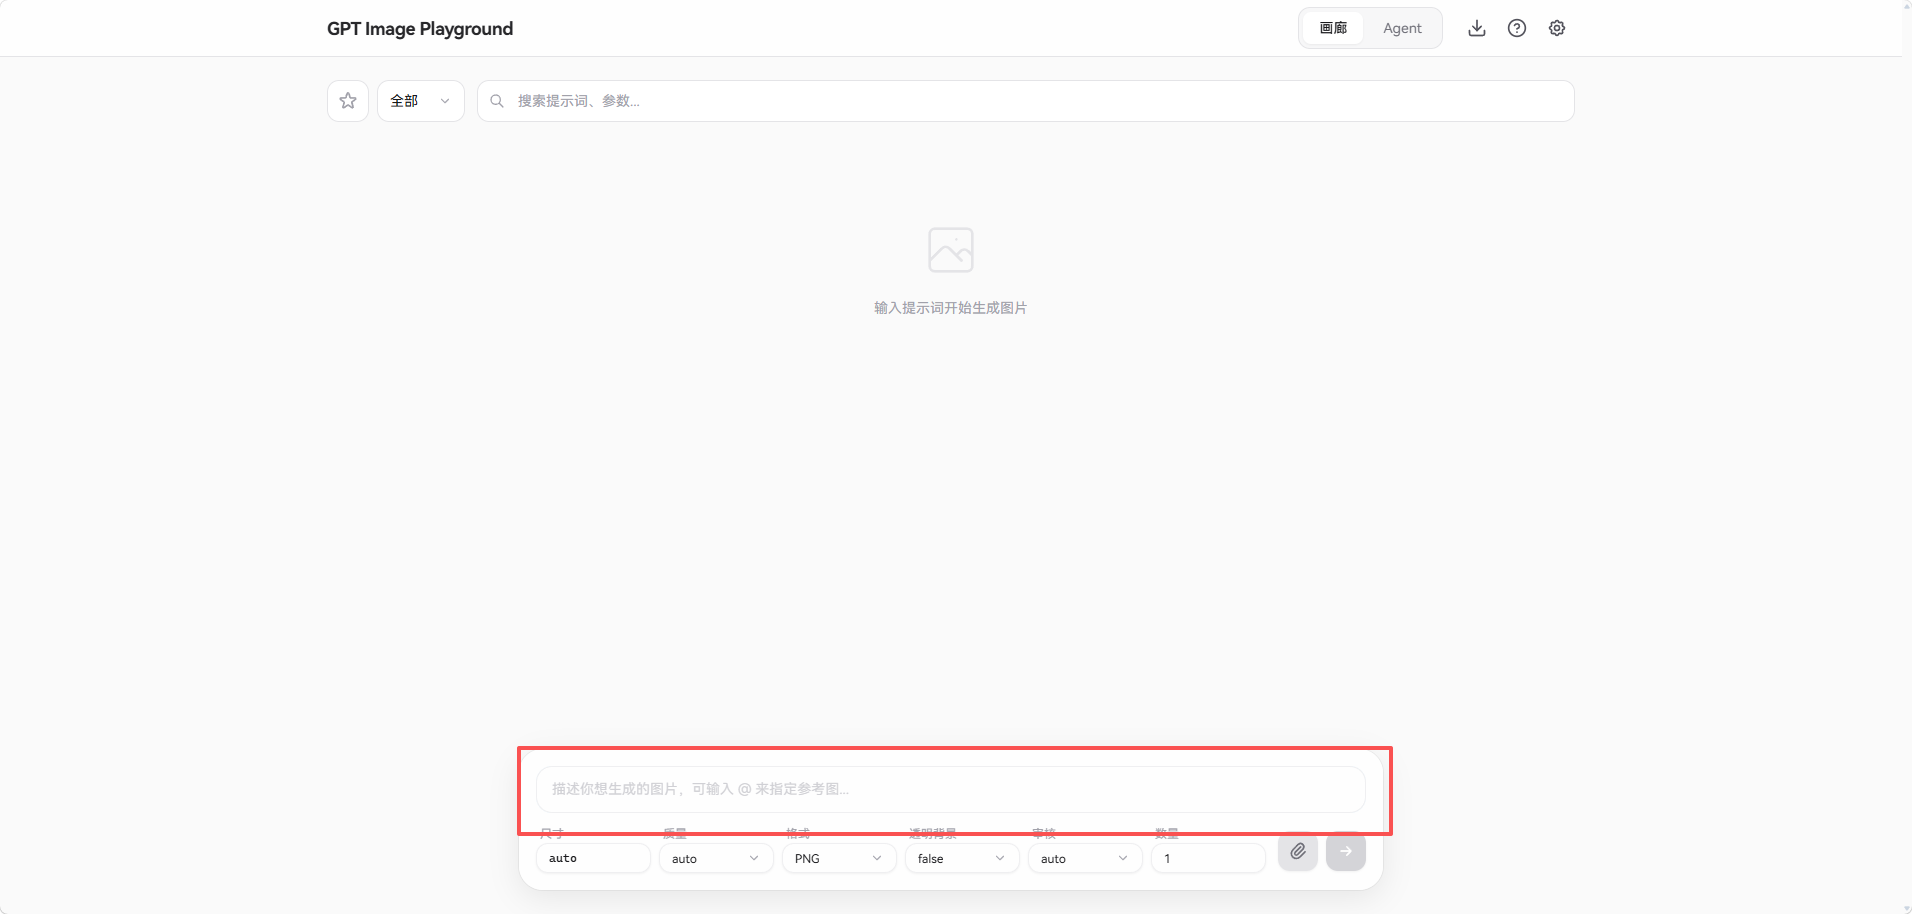Open the 透明背景 false dropdown
1912x914 pixels.
click(x=962, y=859)
